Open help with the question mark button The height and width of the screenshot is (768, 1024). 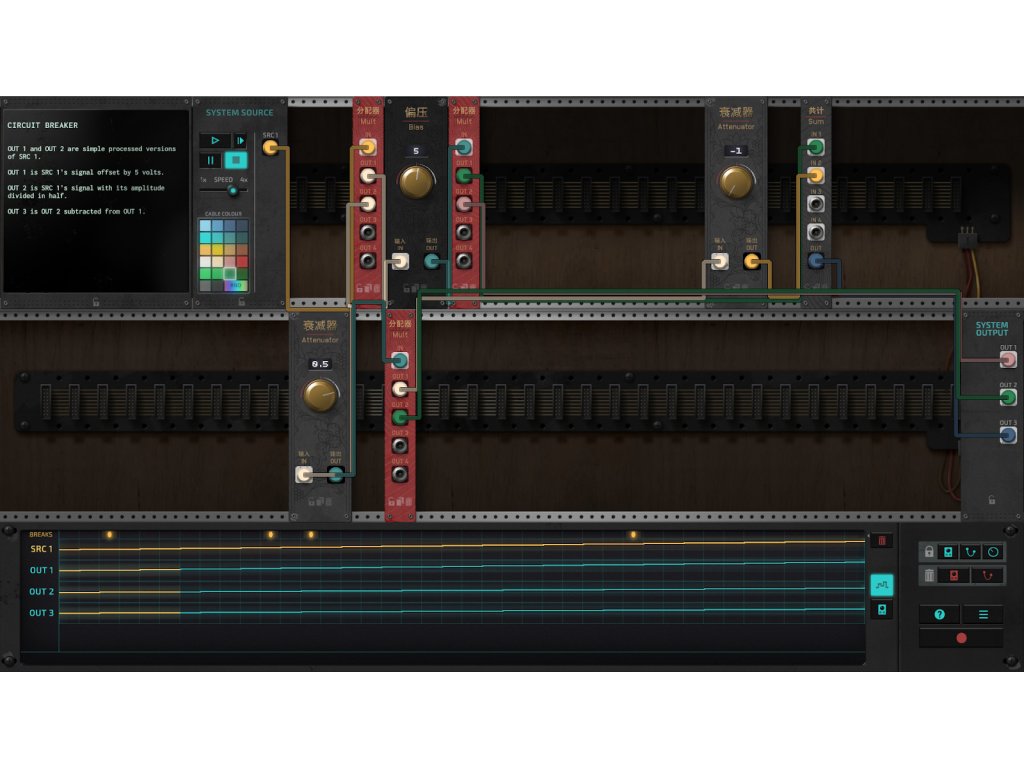[x=939, y=615]
